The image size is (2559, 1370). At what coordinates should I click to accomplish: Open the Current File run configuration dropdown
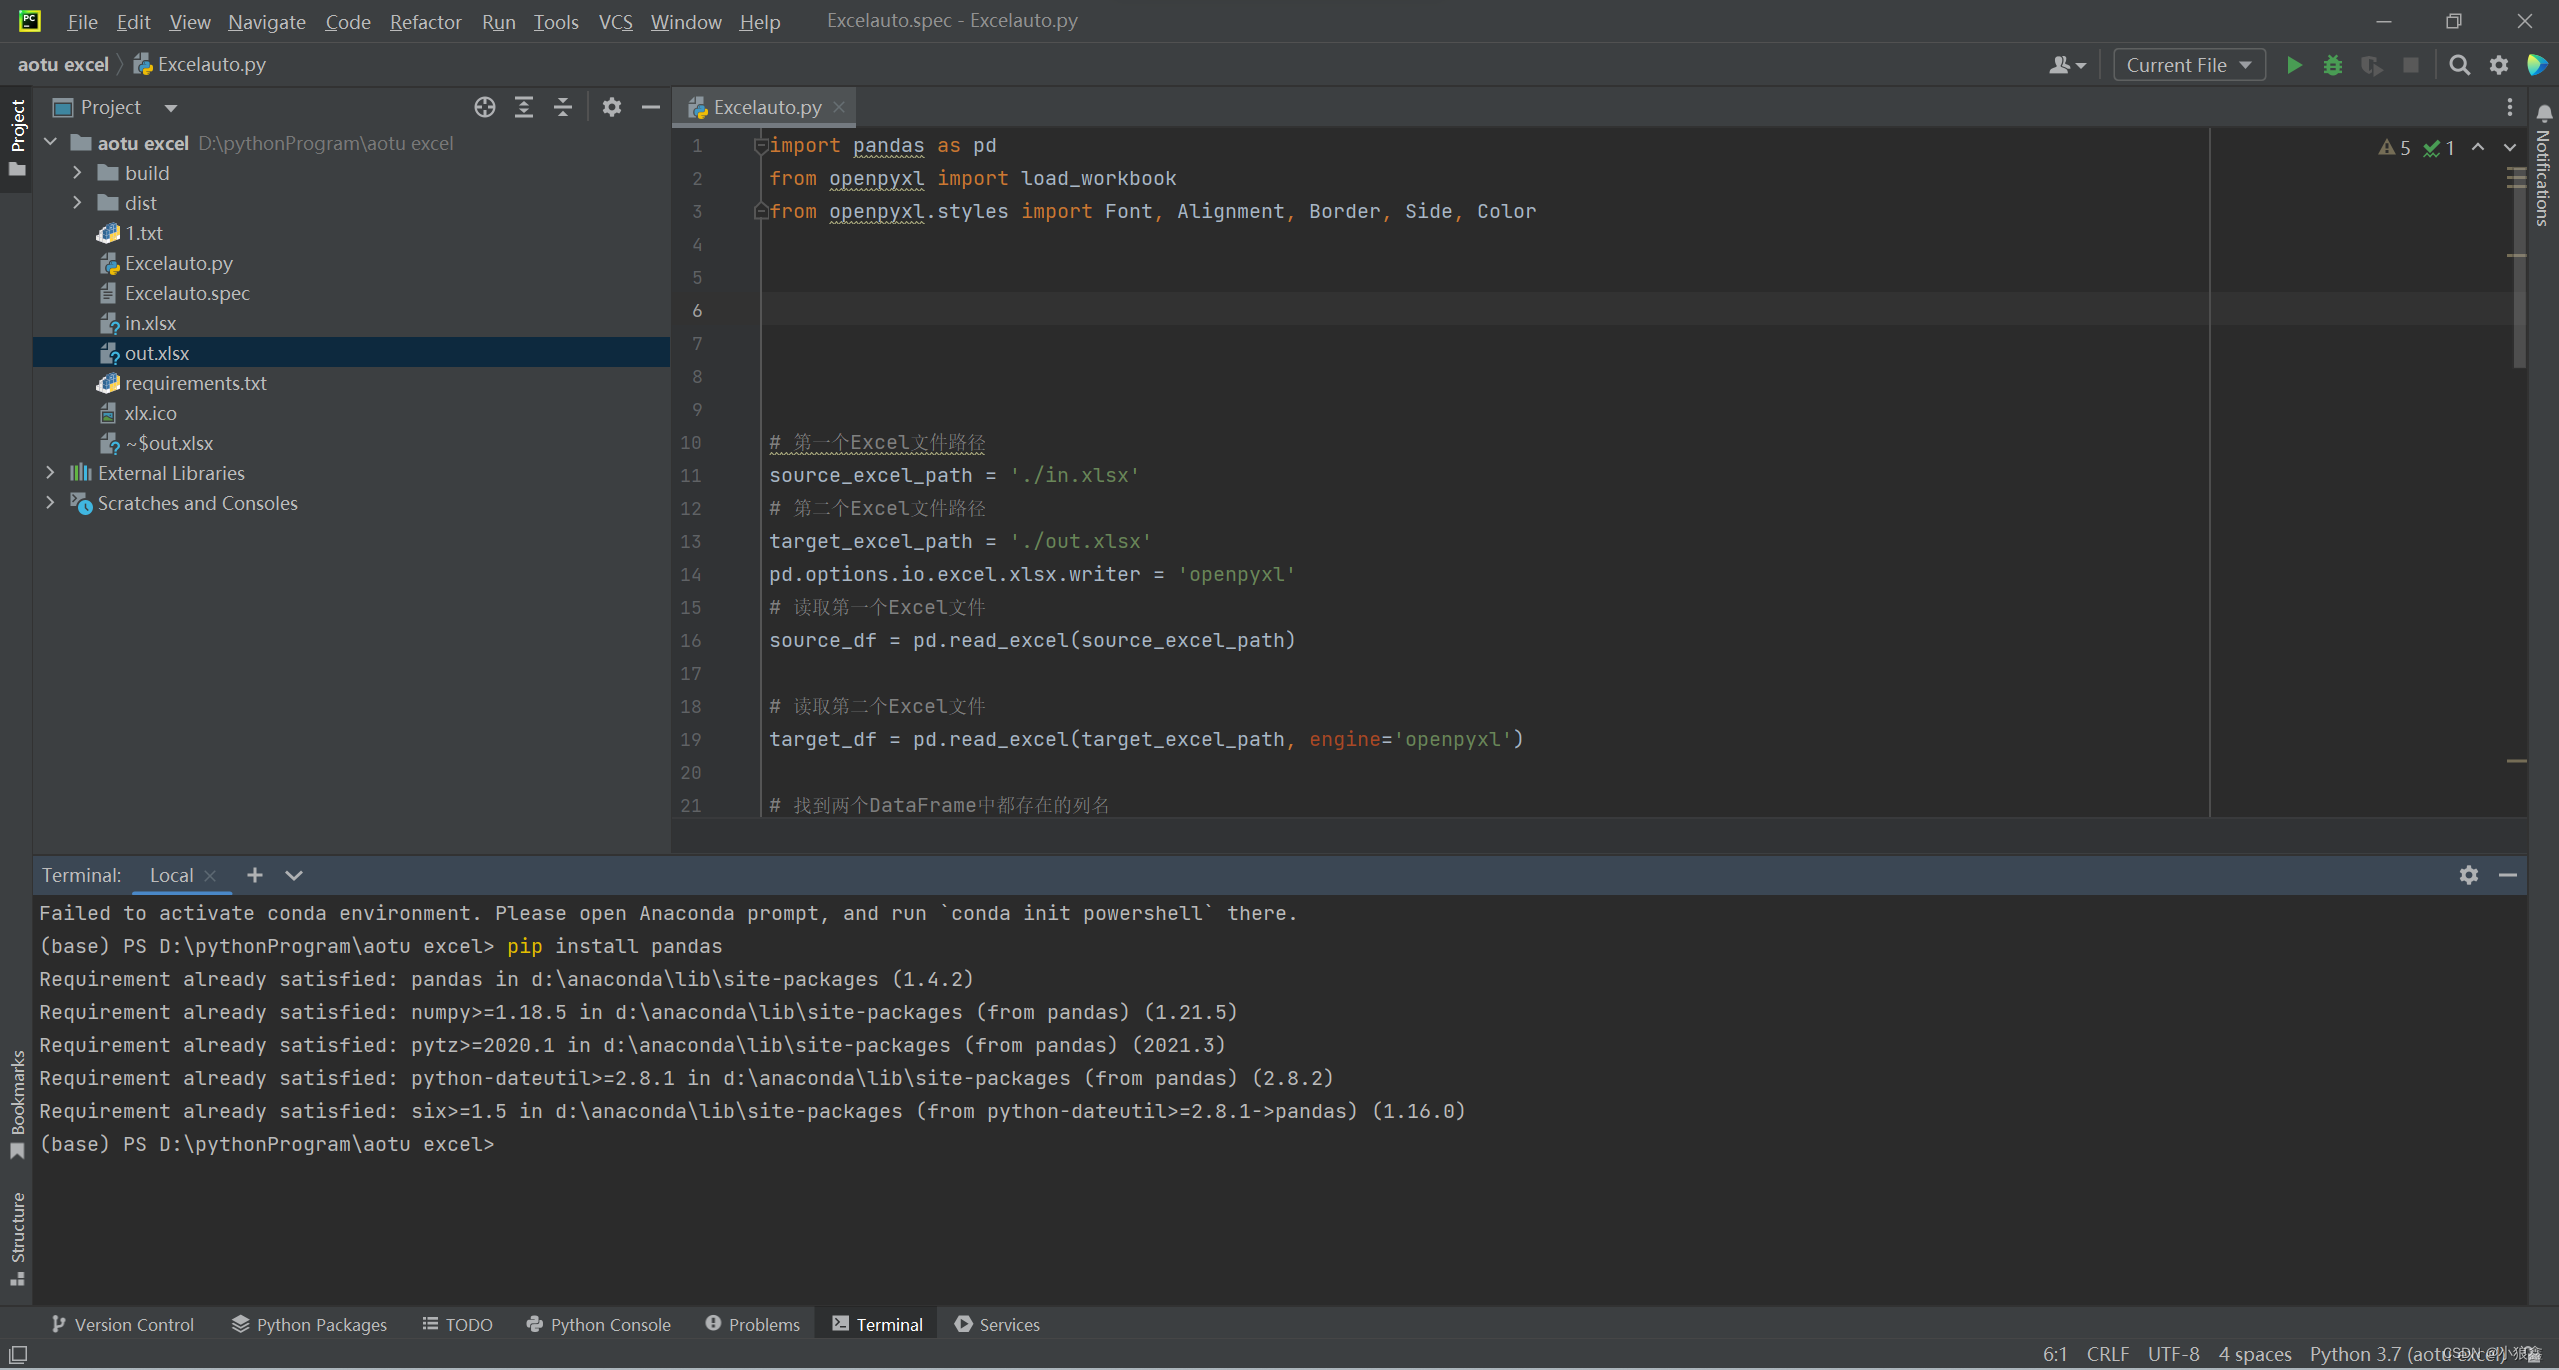click(2188, 65)
